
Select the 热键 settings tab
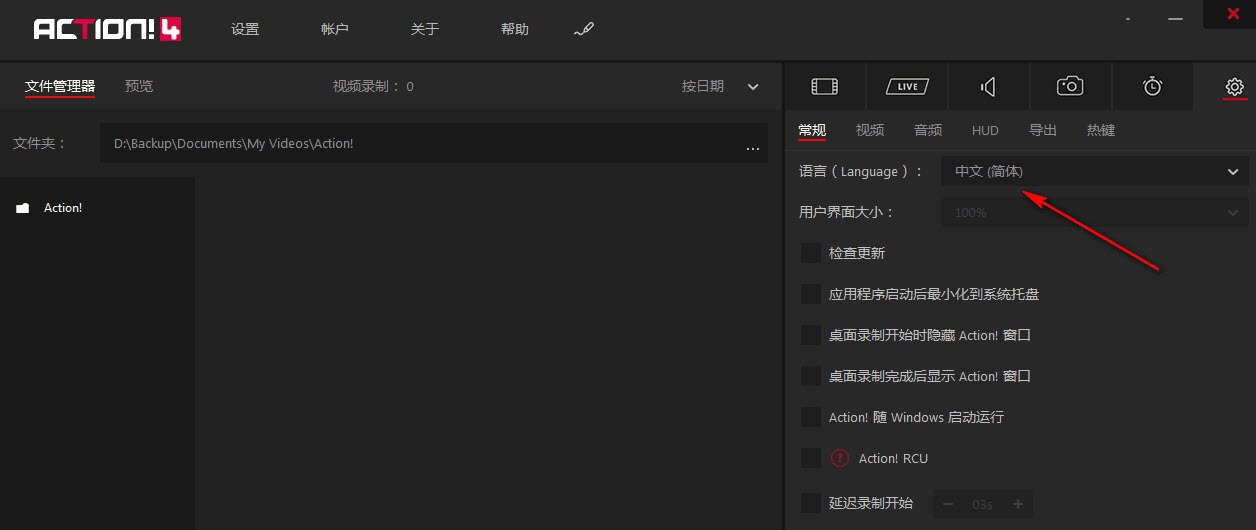(1101, 130)
